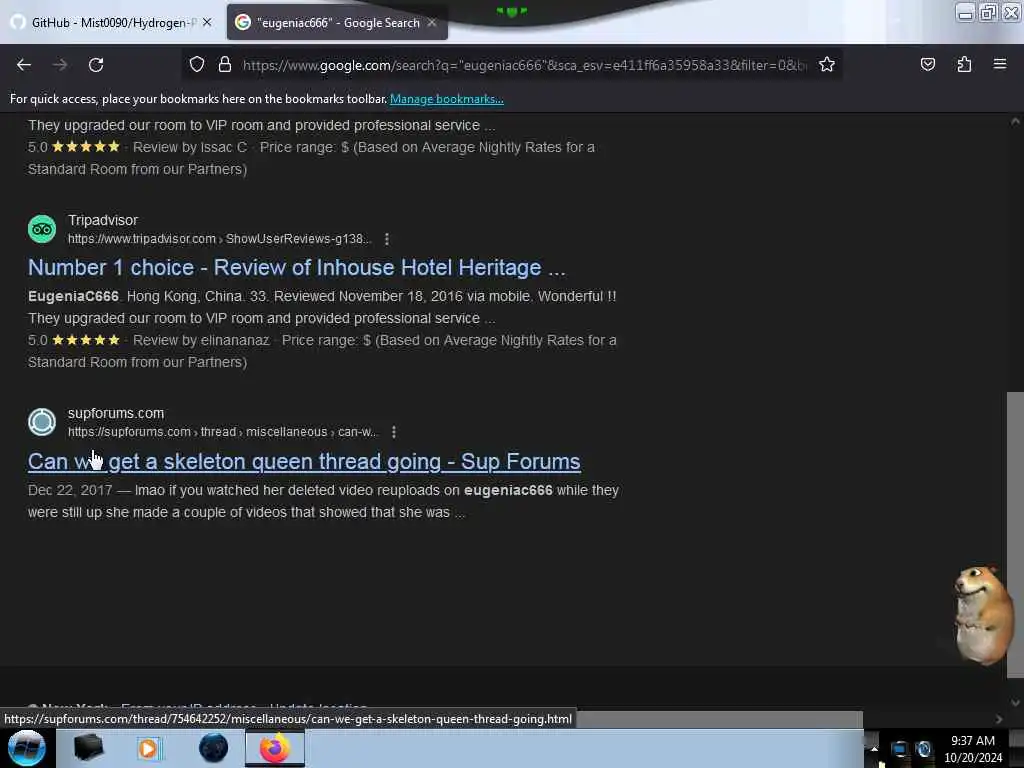Open the black box taskbar icon

pos(88,748)
